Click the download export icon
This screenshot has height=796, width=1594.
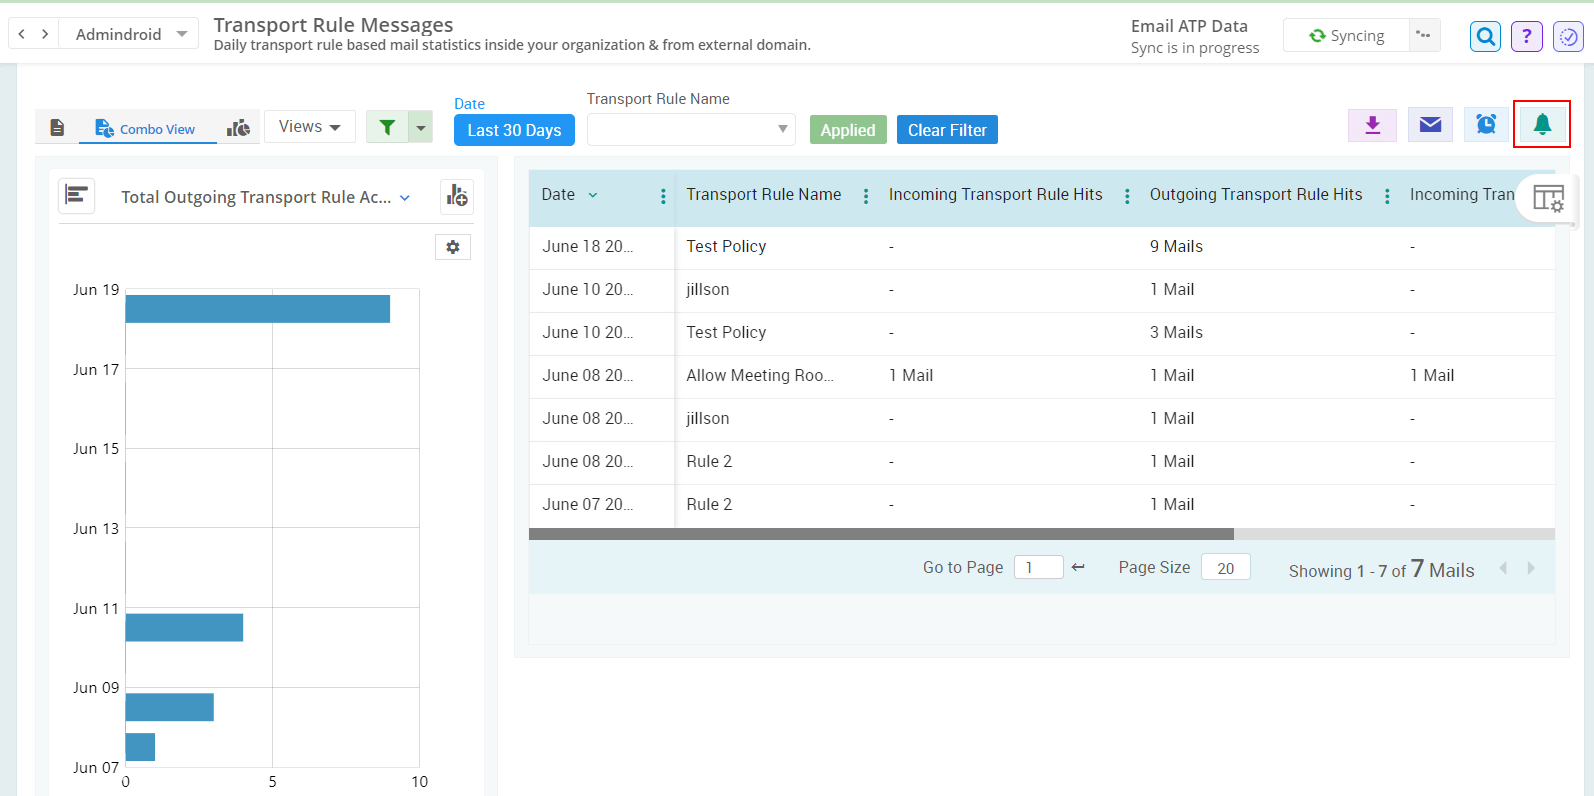pyautogui.click(x=1372, y=125)
